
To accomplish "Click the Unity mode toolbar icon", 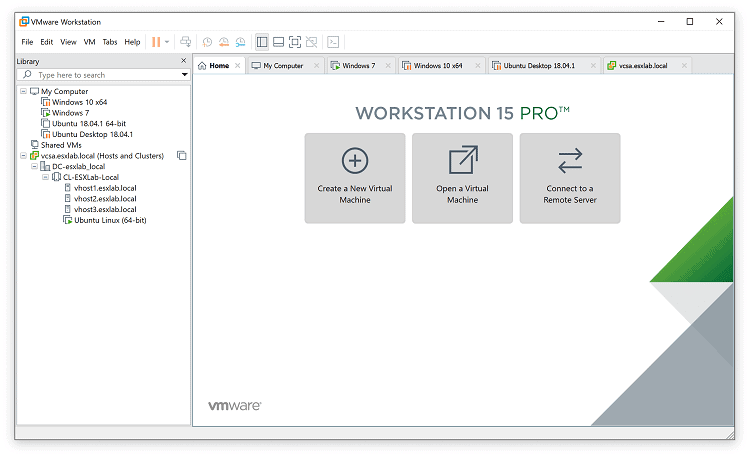I will tap(311, 42).
